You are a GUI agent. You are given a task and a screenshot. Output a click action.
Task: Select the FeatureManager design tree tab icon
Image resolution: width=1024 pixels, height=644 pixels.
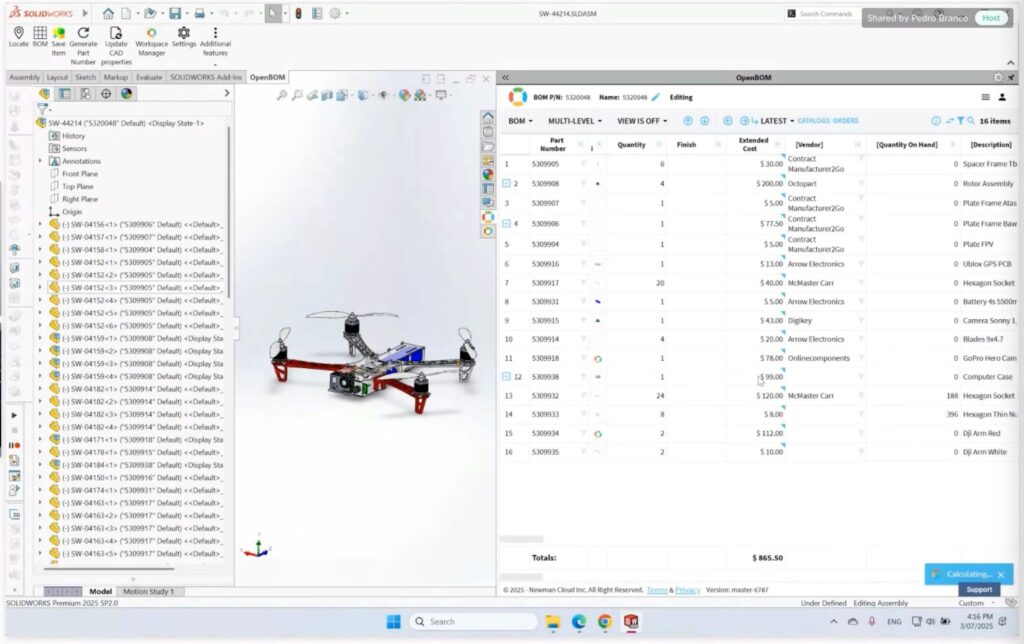(44, 93)
